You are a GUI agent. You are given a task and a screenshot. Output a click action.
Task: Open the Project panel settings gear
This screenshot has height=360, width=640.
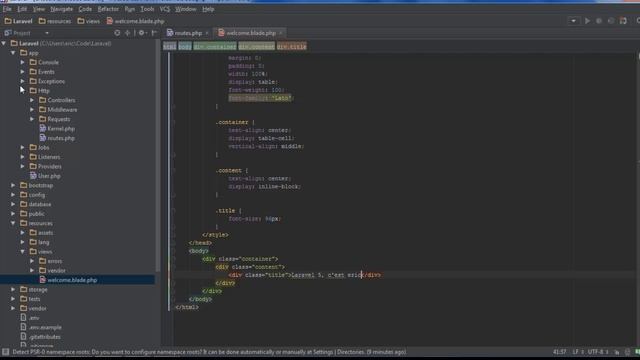[142, 33]
